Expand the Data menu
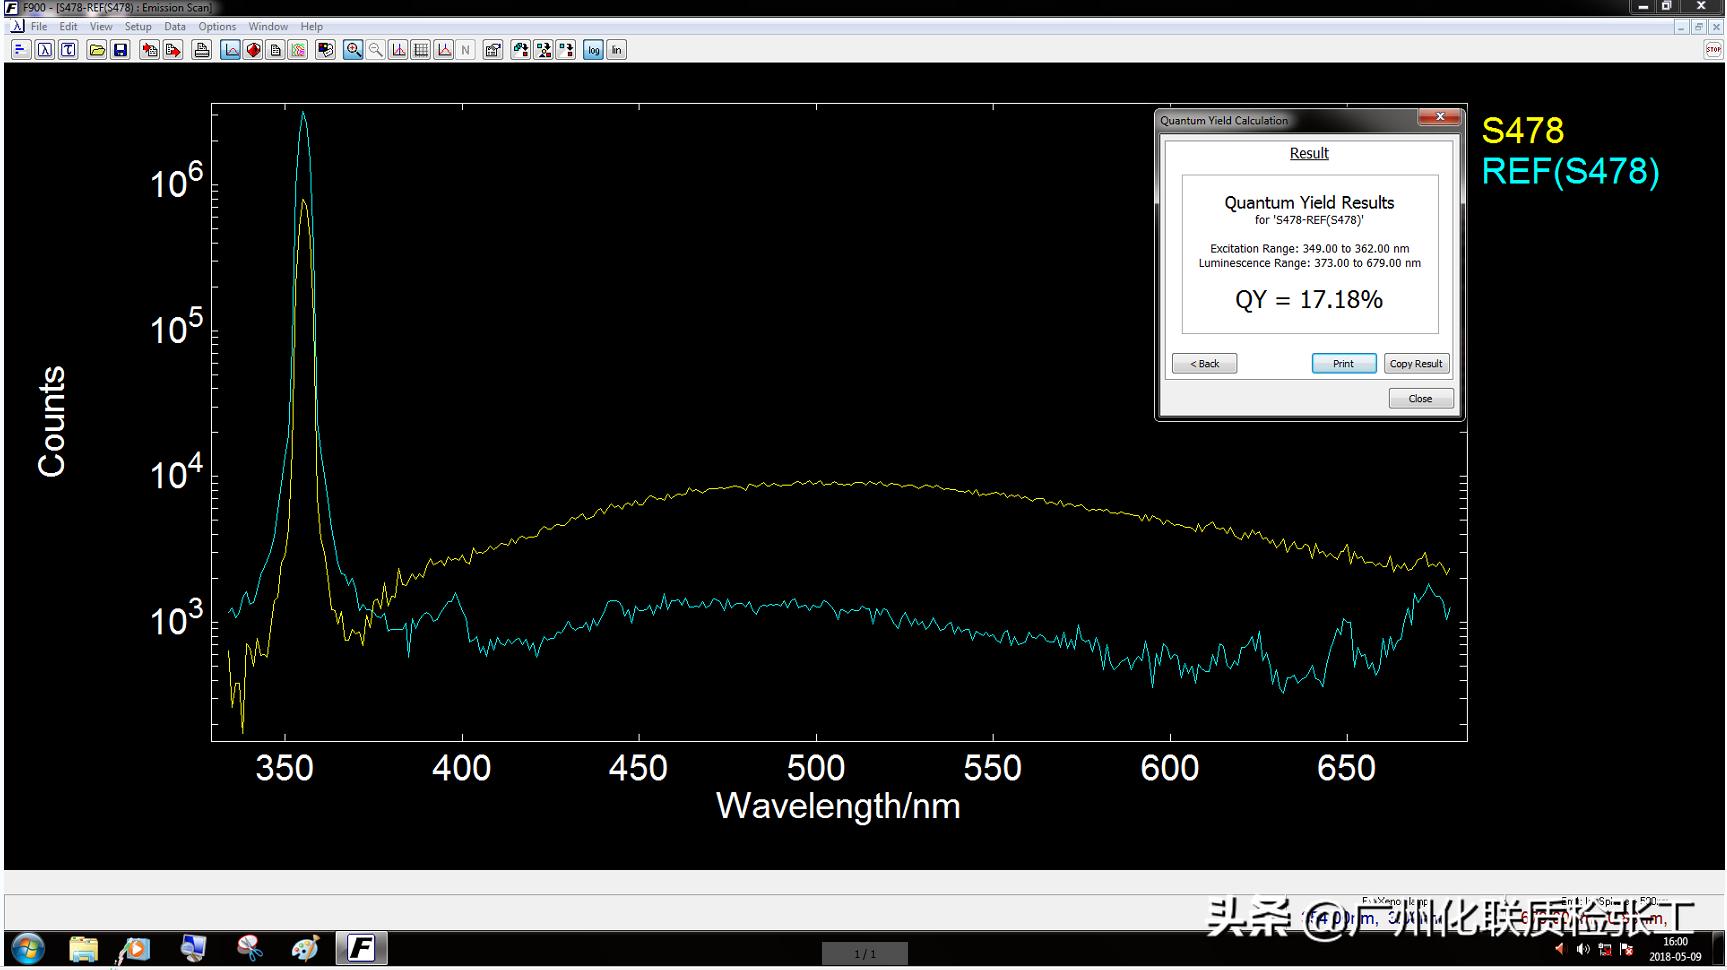Screen dimensions: 1727x970 (175, 27)
